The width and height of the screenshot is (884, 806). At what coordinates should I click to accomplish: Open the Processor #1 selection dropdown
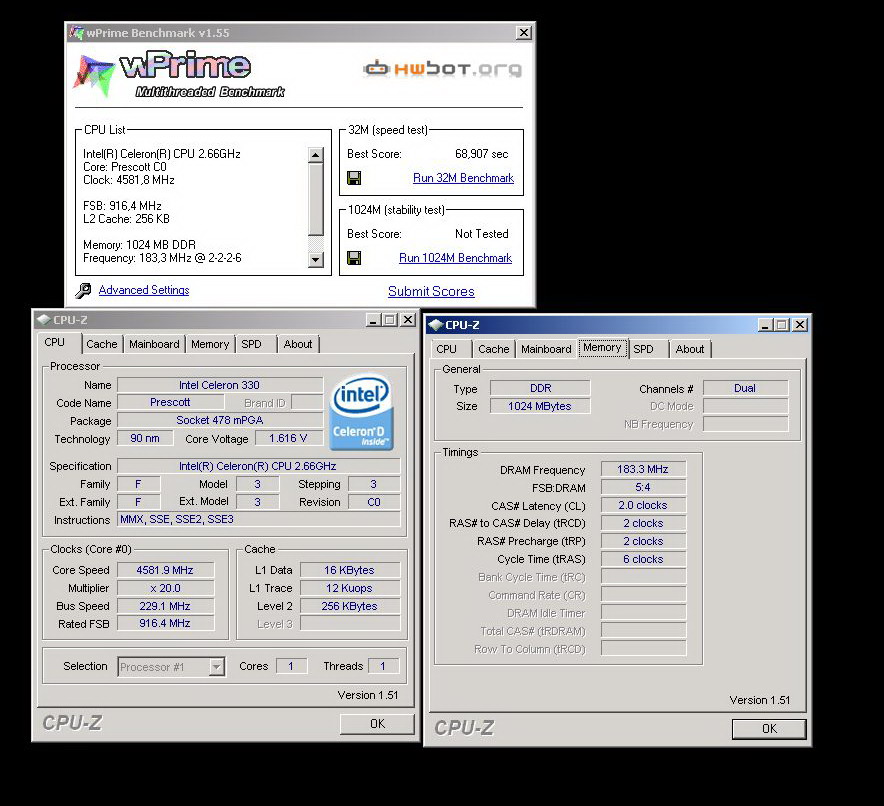(216, 667)
